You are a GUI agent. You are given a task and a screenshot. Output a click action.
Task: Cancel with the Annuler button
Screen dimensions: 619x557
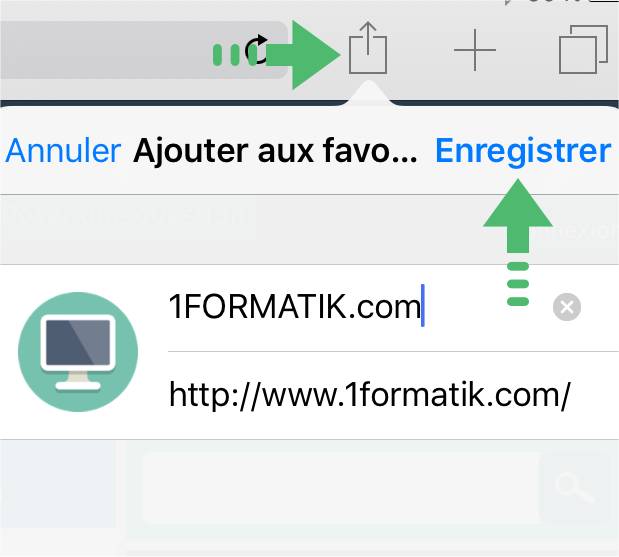pyautogui.click(x=63, y=151)
